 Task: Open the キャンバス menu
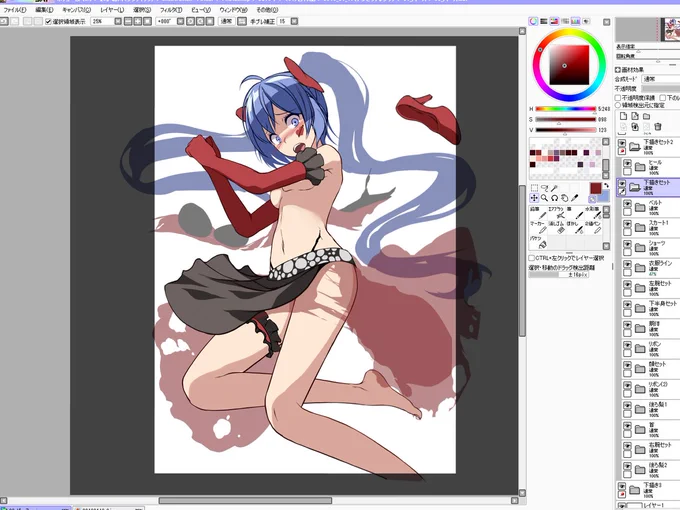point(76,10)
